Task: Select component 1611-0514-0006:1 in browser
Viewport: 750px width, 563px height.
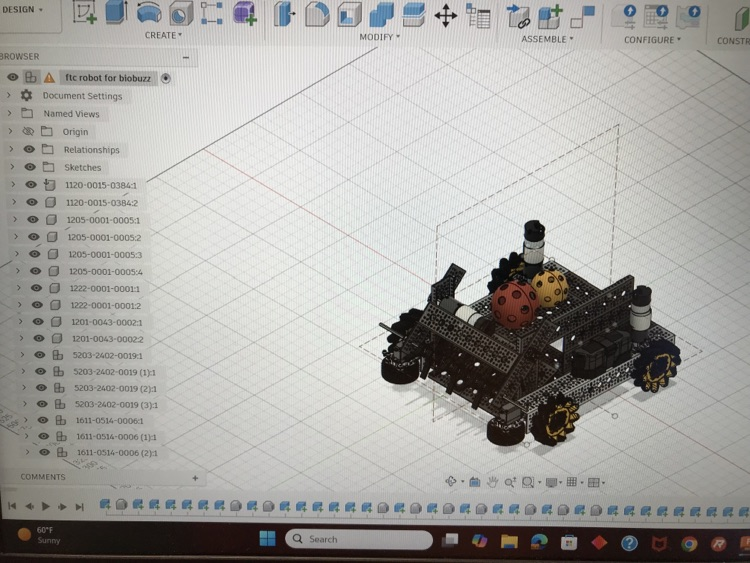Action: point(110,420)
